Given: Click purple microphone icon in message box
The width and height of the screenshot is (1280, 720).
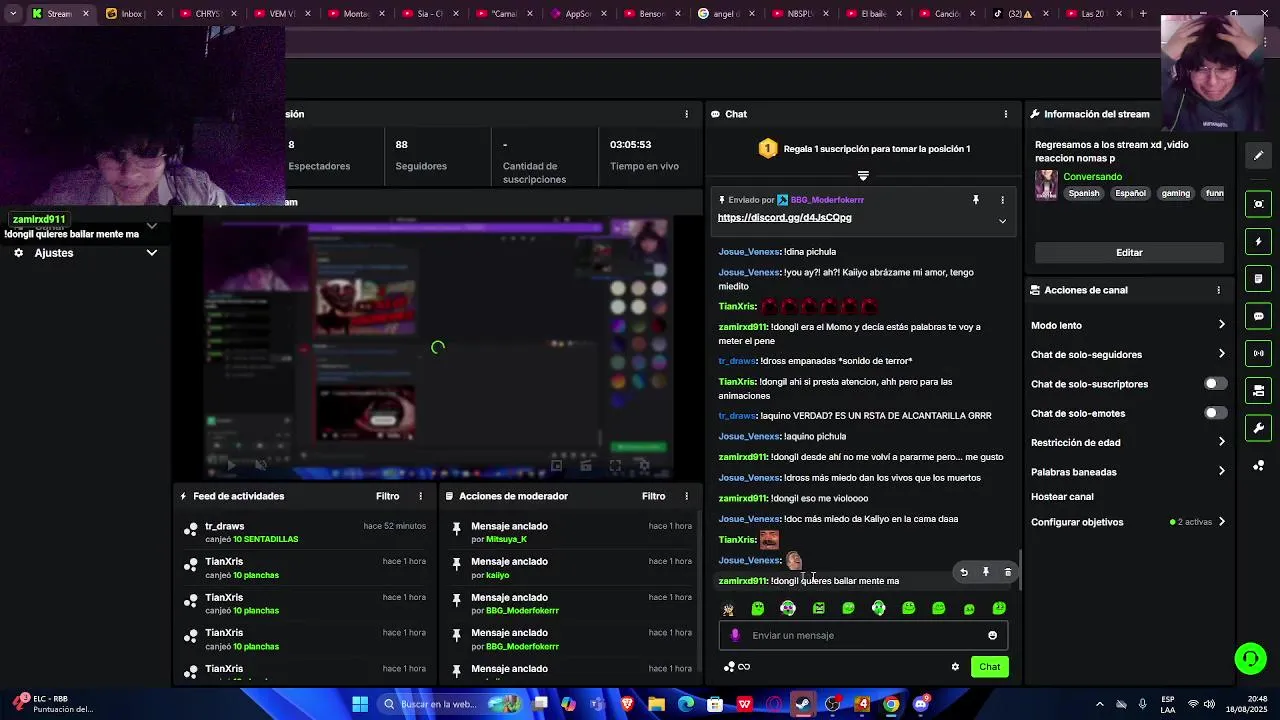Looking at the screenshot, I should pyautogui.click(x=735, y=635).
